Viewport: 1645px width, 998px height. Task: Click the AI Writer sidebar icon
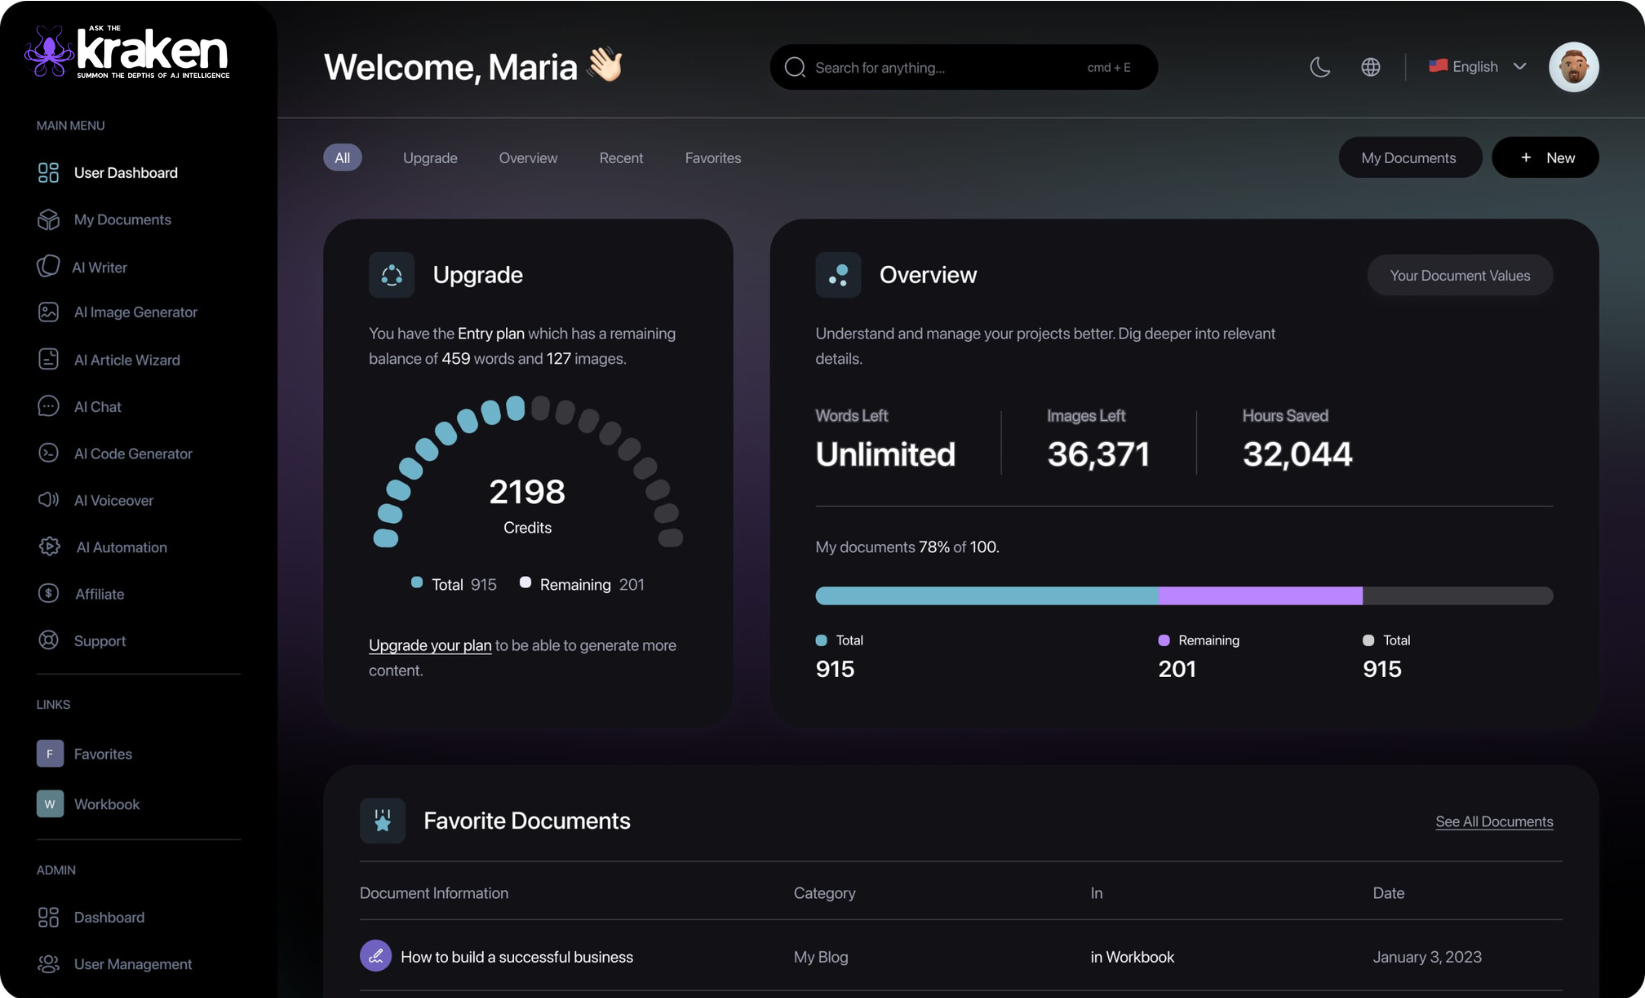click(x=48, y=266)
